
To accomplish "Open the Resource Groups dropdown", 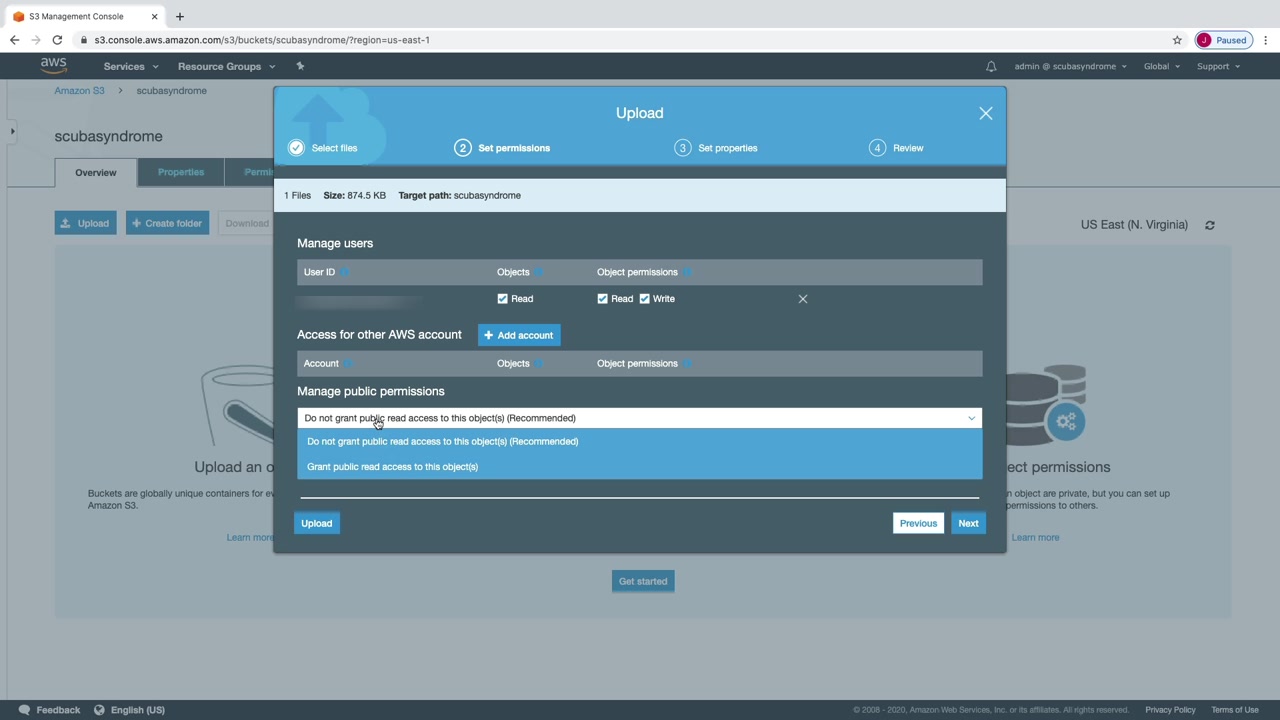I will tap(226, 66).
